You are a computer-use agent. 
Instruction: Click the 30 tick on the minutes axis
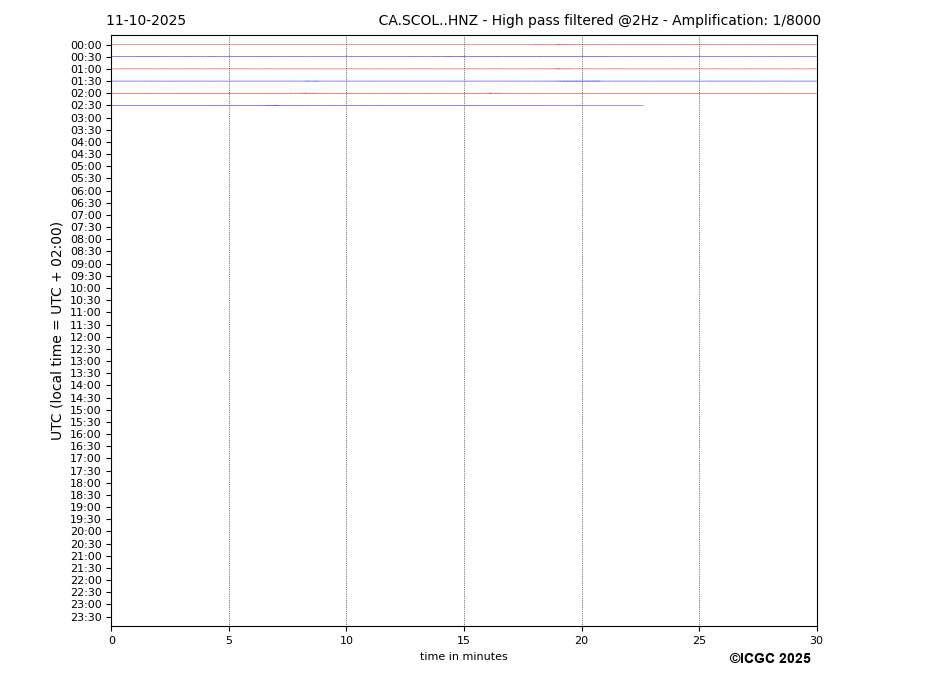click(816, 640)
